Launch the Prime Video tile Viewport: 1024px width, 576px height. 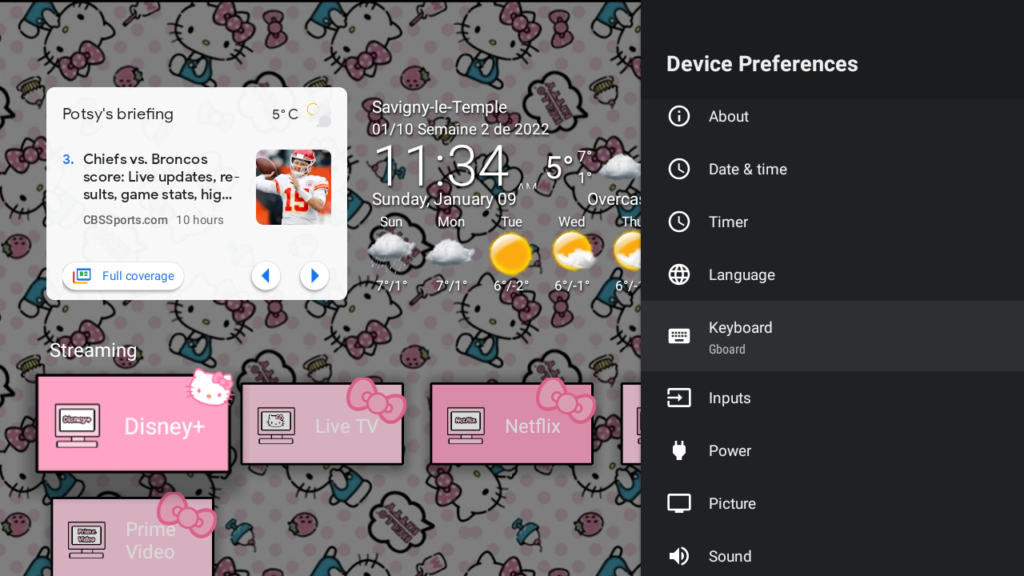(x=133, y=537)
